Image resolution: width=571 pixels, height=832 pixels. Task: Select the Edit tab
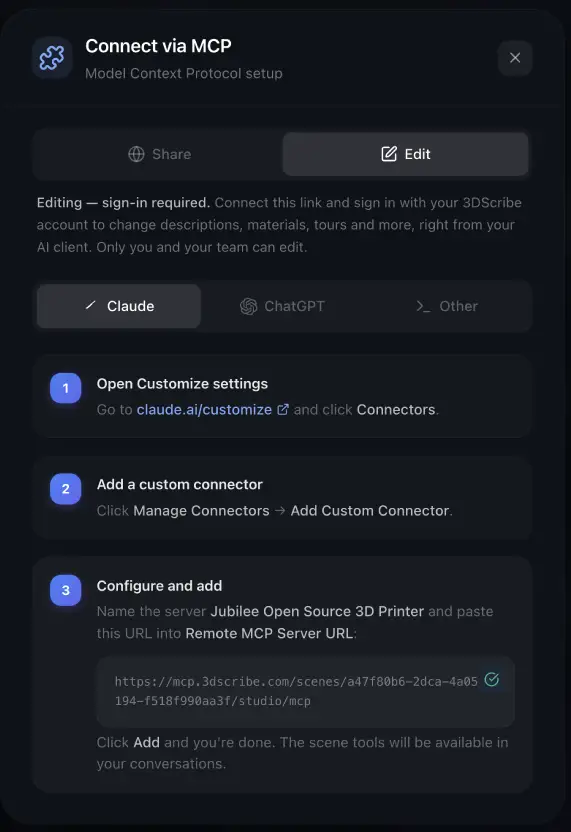click(x=405, y=154)
